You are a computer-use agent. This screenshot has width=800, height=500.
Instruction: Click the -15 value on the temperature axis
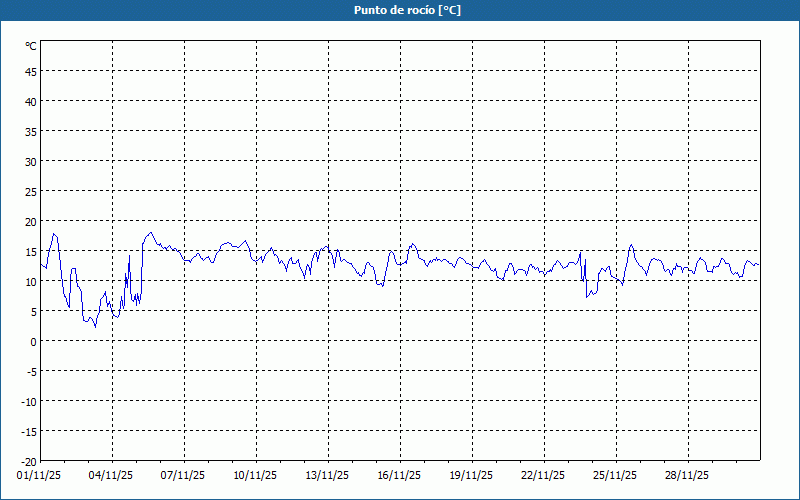tap(29, 432)
